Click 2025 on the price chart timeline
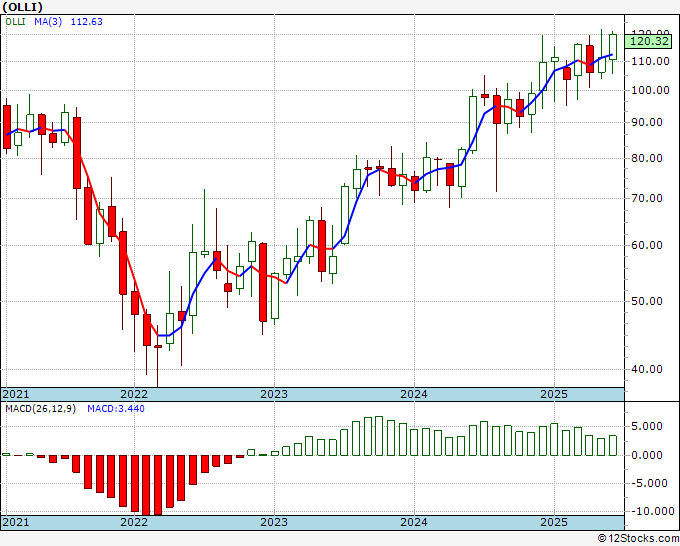This screenshot has height=546, width=680. (x=554, y=394)
